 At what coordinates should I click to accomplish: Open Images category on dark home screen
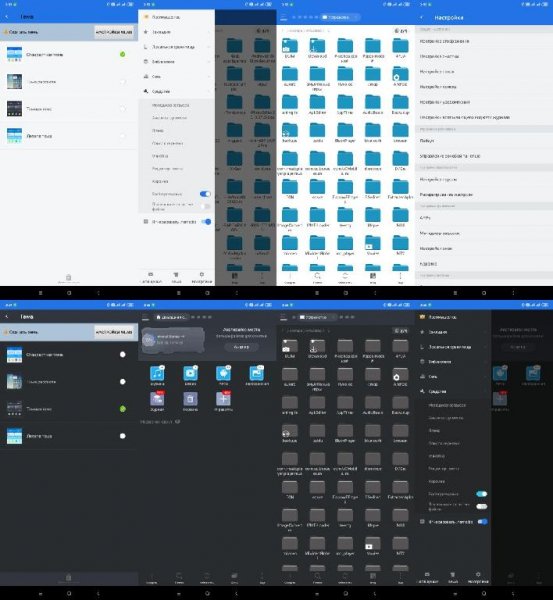tap(257, 373)
